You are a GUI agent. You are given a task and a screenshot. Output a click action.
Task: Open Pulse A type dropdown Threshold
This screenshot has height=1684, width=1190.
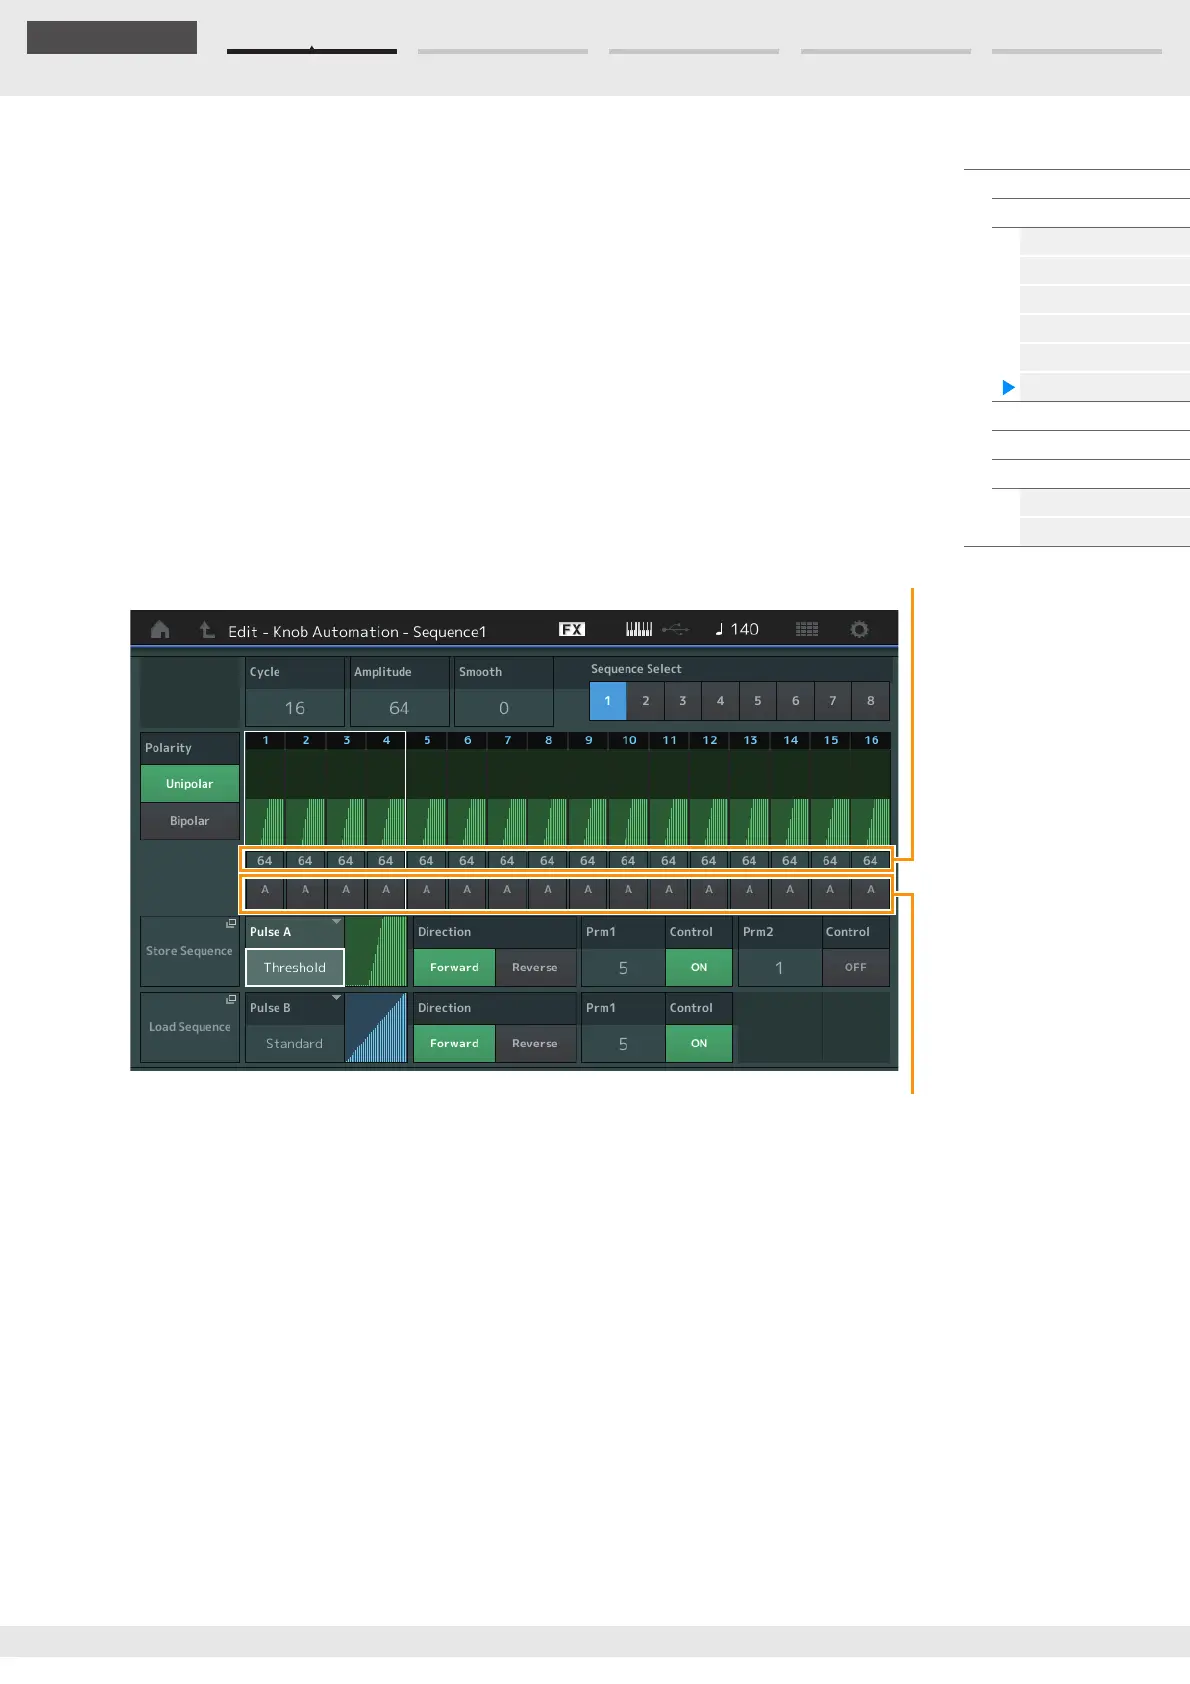pyautogui.click(x=295, y=967)
